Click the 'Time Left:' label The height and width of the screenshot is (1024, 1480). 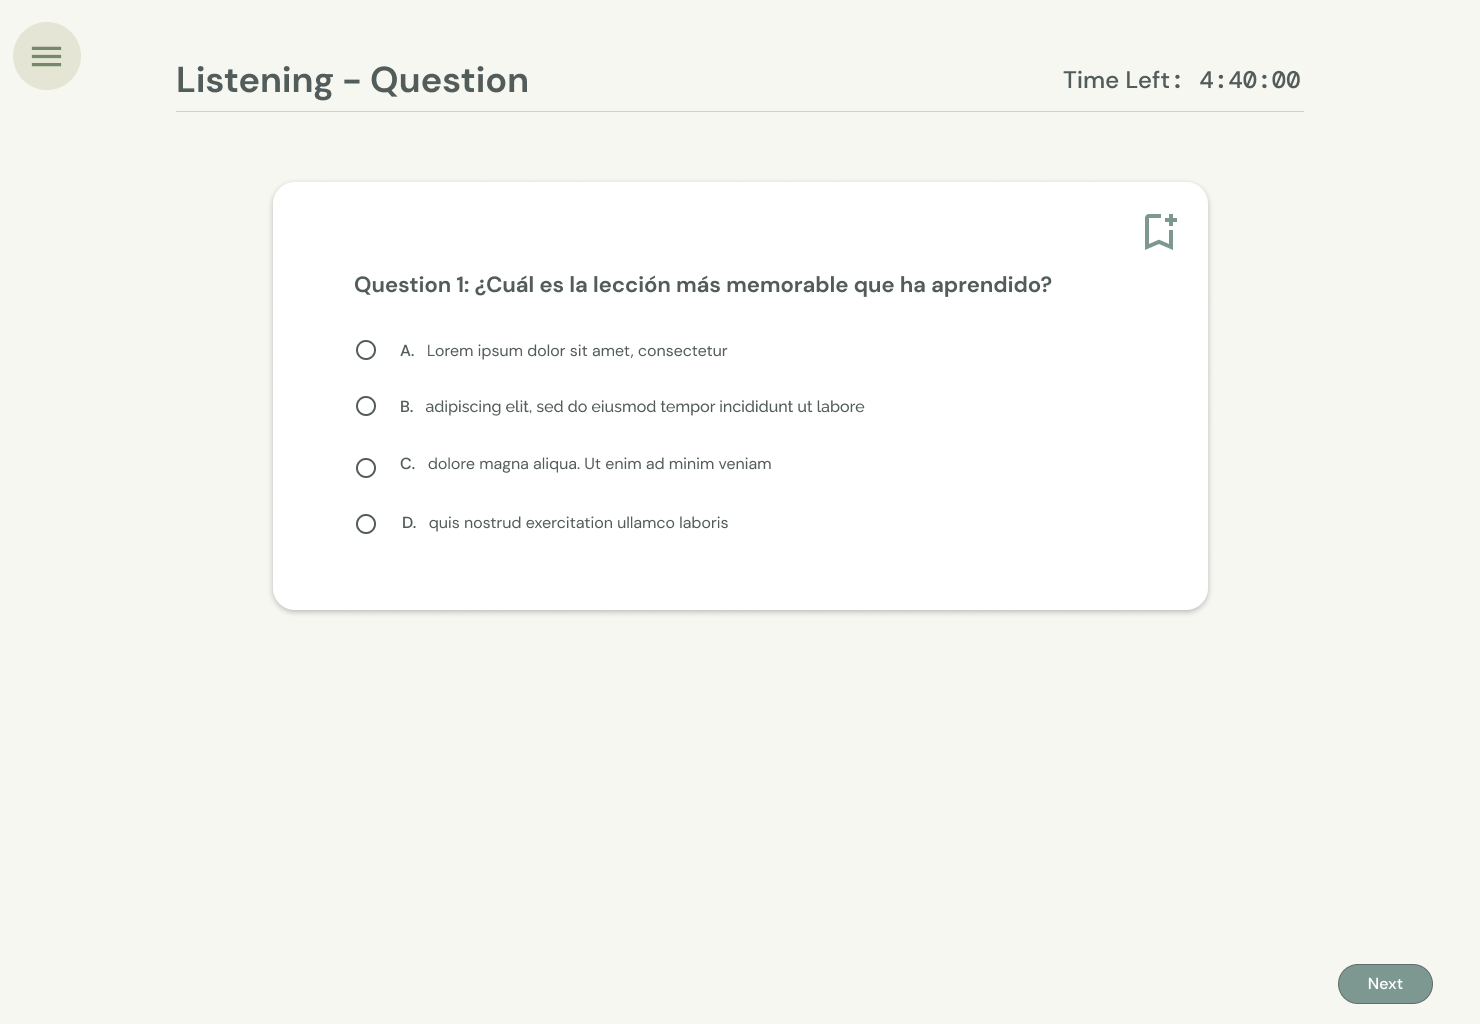pyautogui.click(x=1121, y=80)
